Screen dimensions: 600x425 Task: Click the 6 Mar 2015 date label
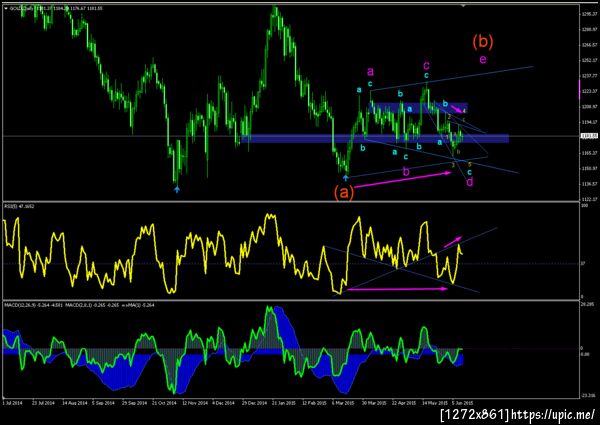pyautogui.click(x=343, y=403)
